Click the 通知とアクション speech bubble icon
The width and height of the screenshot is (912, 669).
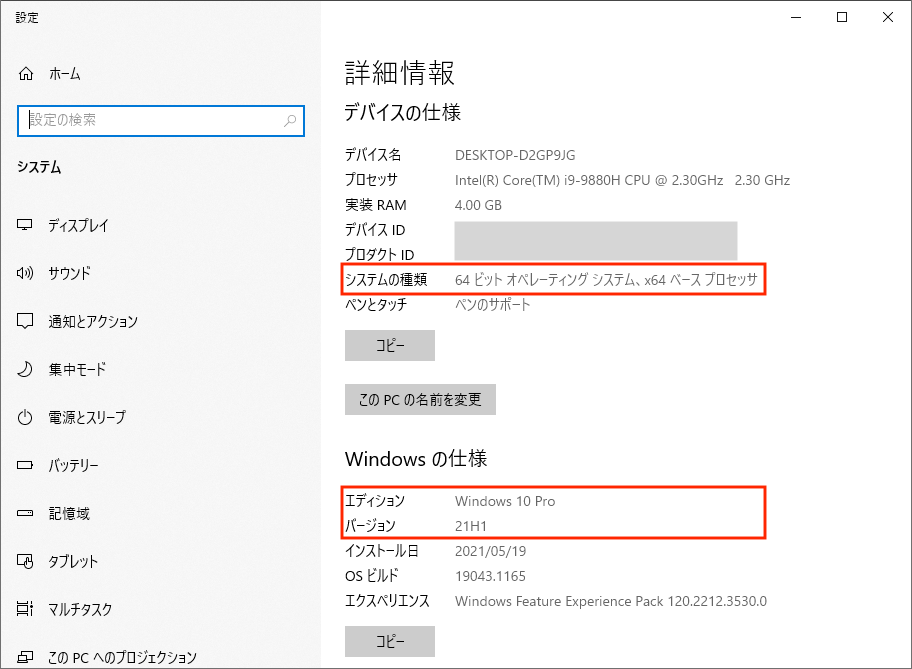[25, 321]
